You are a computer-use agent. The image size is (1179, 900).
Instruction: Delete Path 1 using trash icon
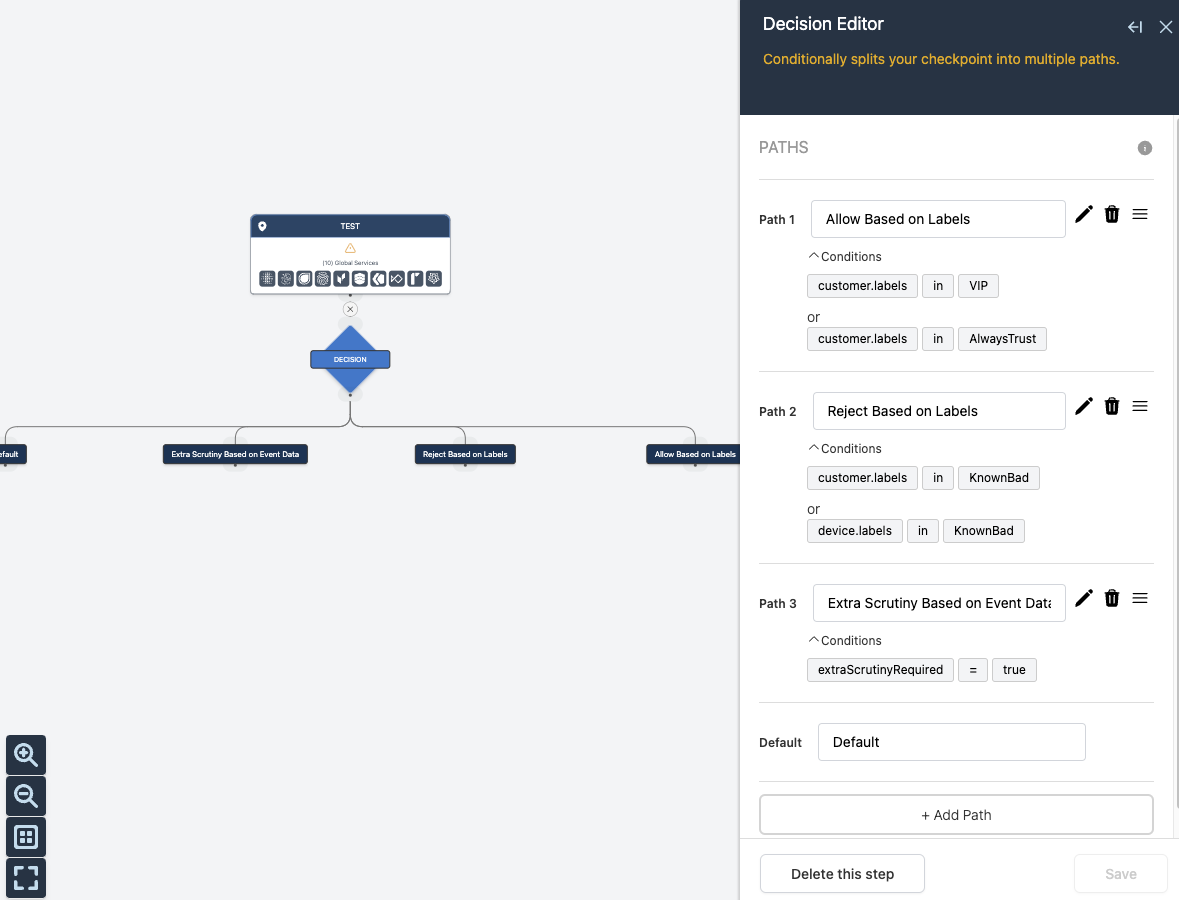pos(1112,214)
